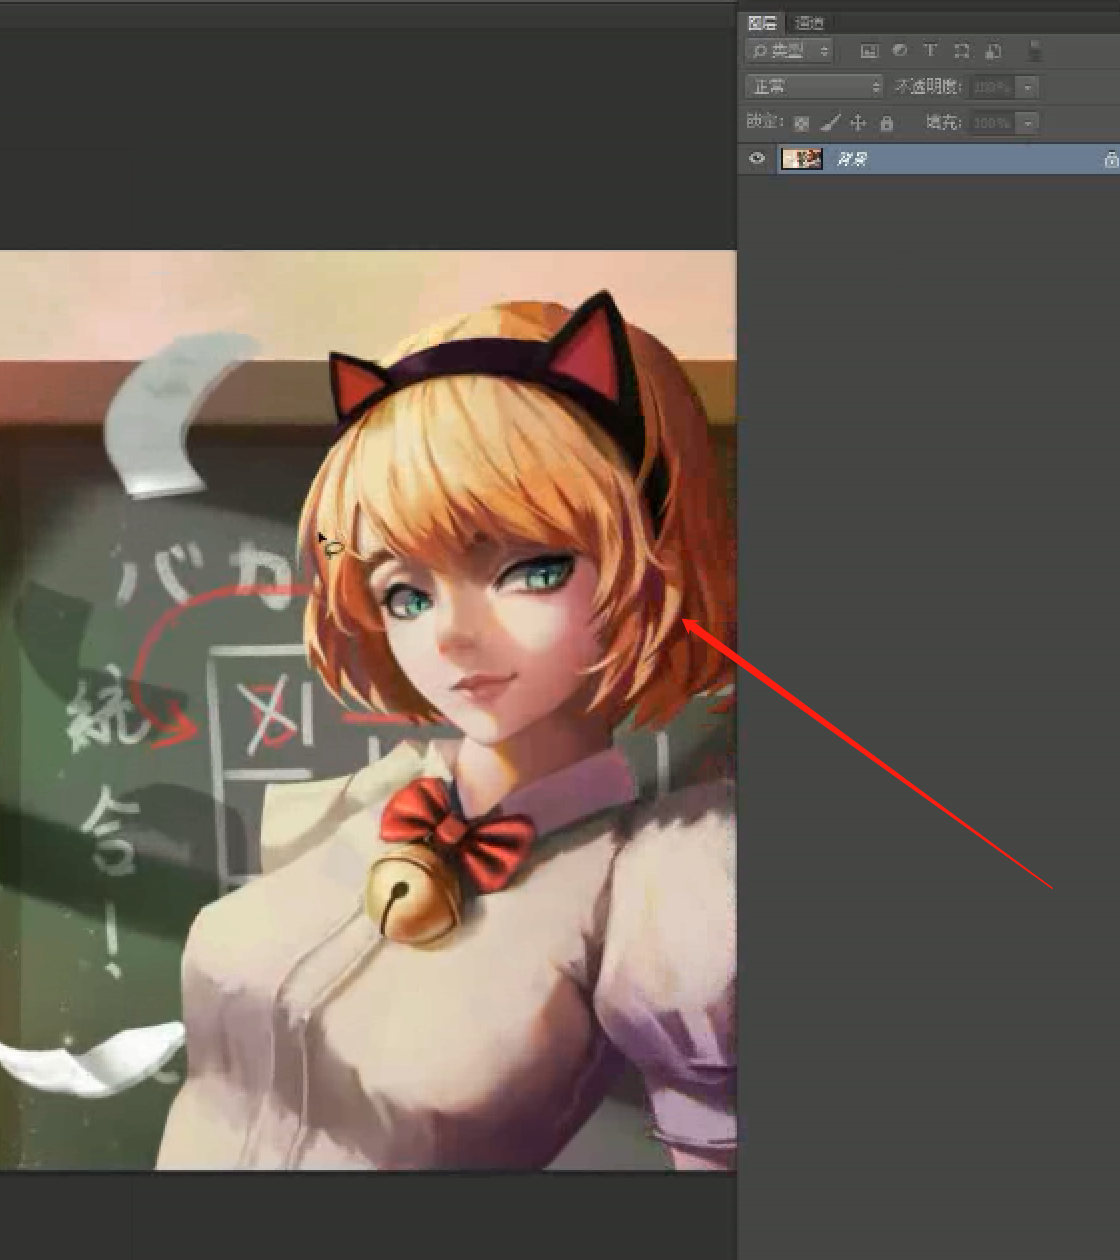The height and width of the screenshot is (1260, 1120).
Task: Filter layers by pixel layers icon
Action: 869,51
